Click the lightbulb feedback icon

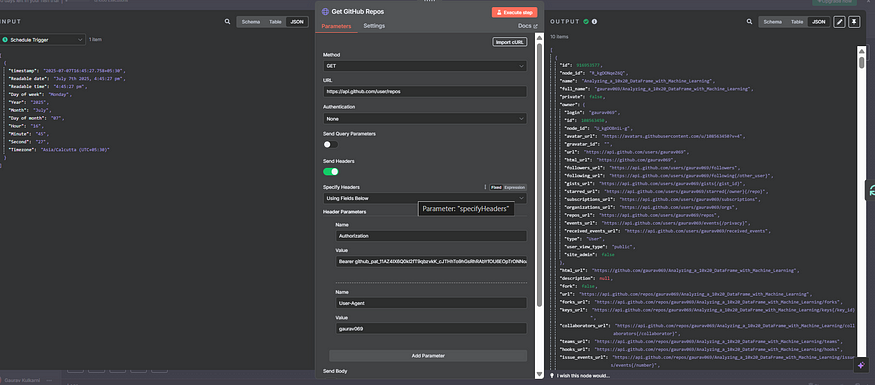click(552, 376)
